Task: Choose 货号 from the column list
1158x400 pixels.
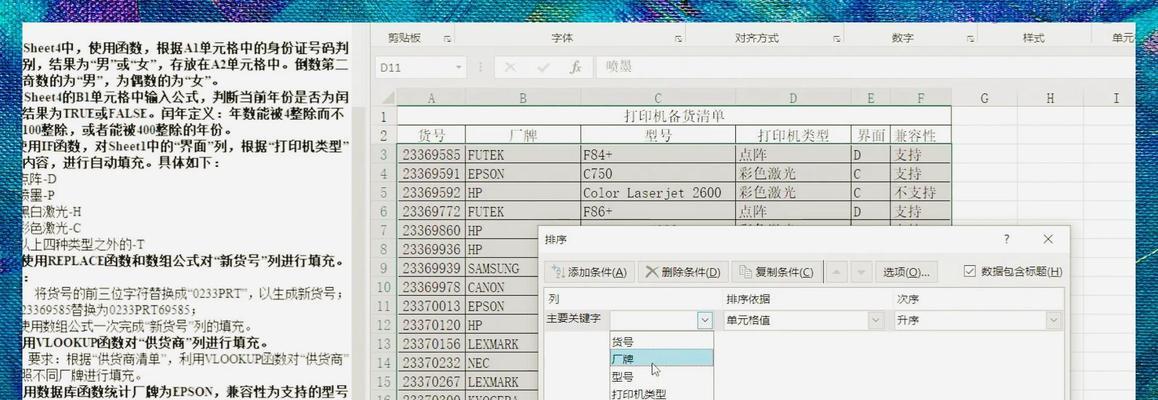Action: 661,342
